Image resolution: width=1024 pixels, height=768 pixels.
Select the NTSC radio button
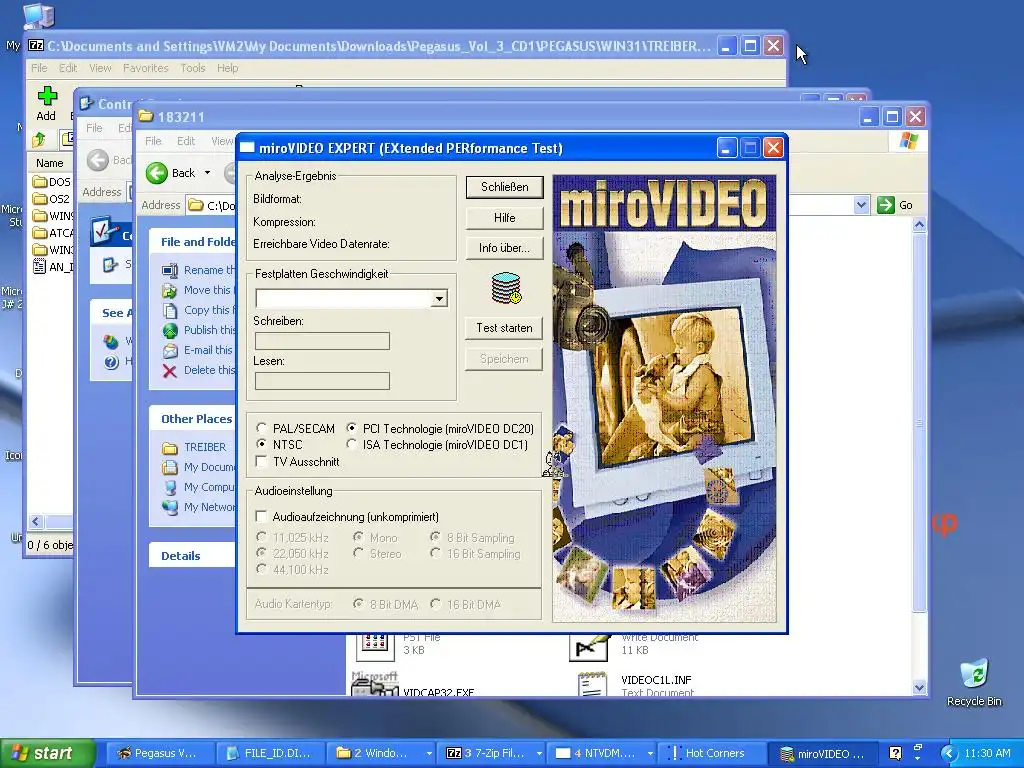[x=261, y=445]
